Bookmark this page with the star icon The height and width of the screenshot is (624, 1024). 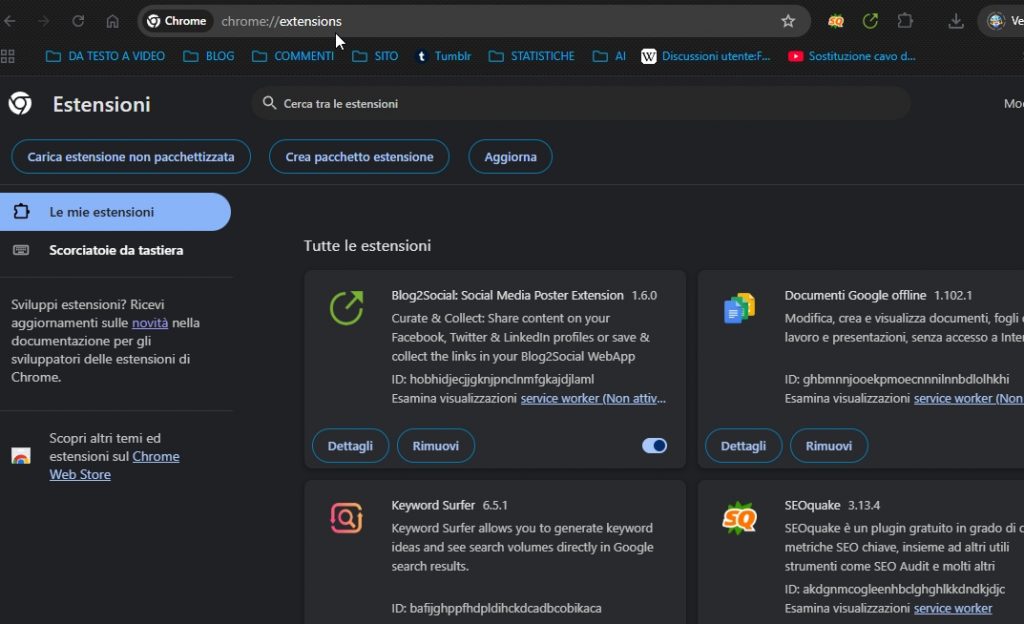(788, 21)
